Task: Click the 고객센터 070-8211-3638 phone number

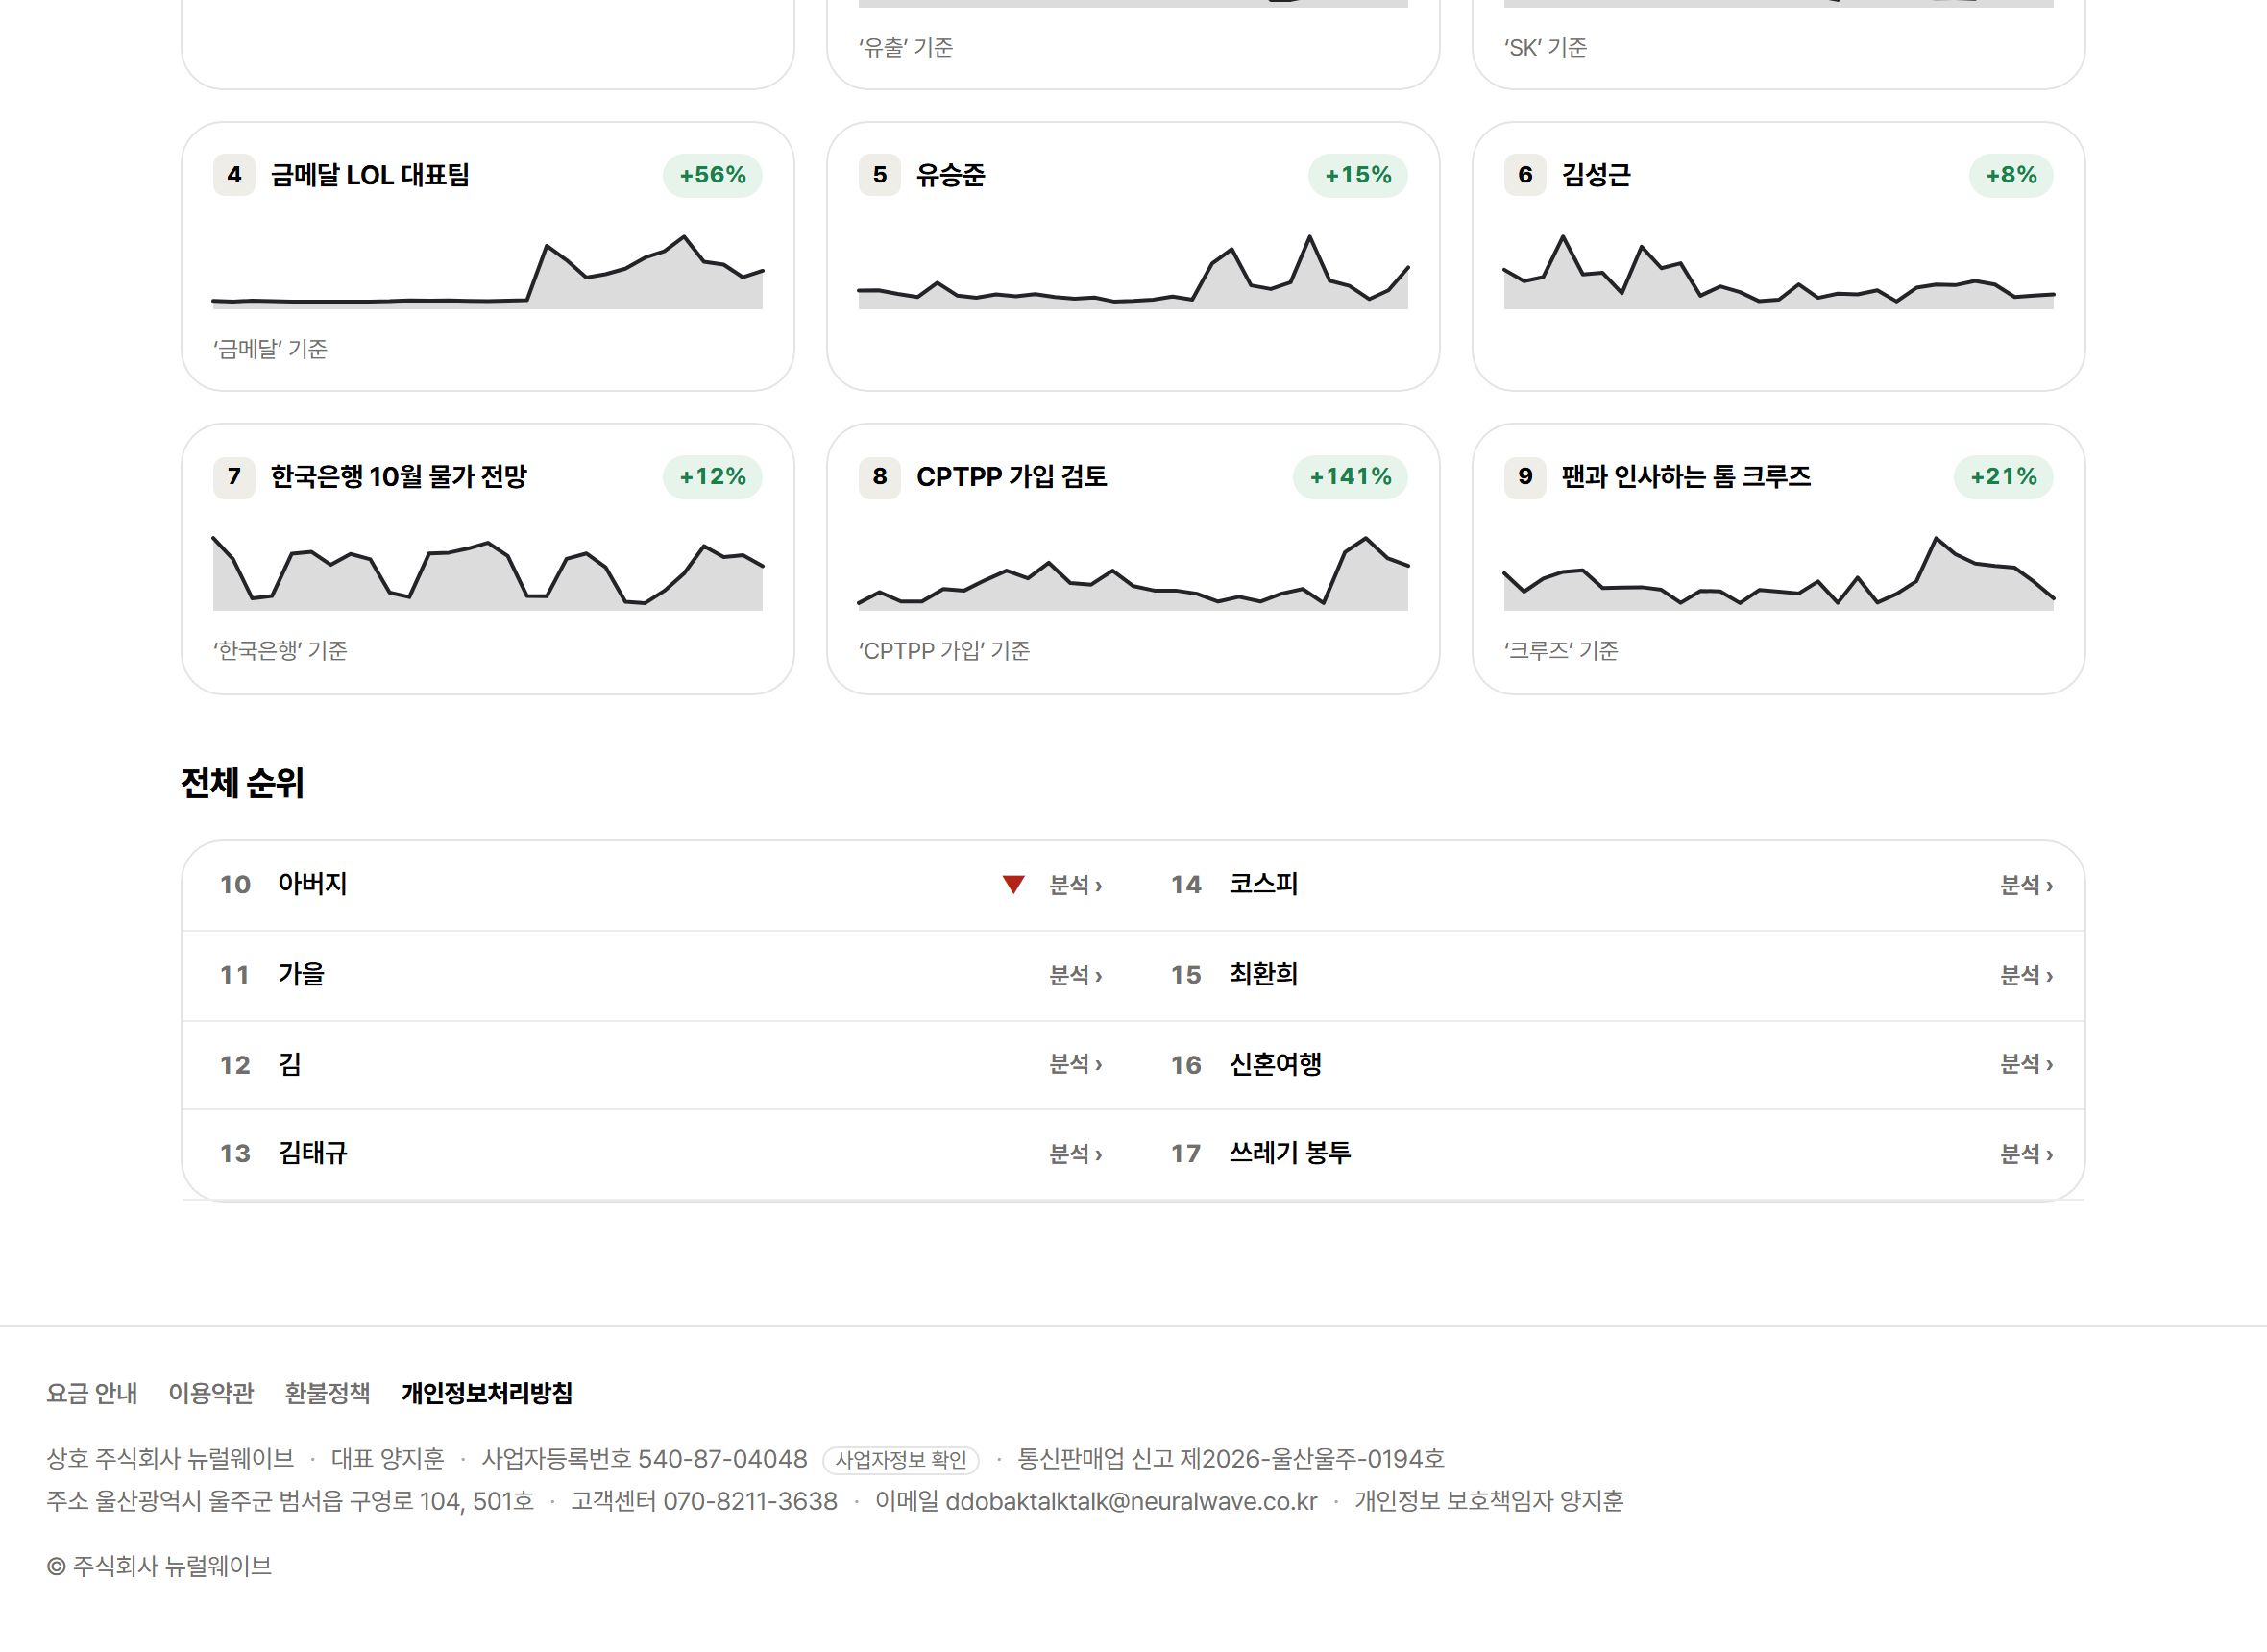Action: 704,1502
